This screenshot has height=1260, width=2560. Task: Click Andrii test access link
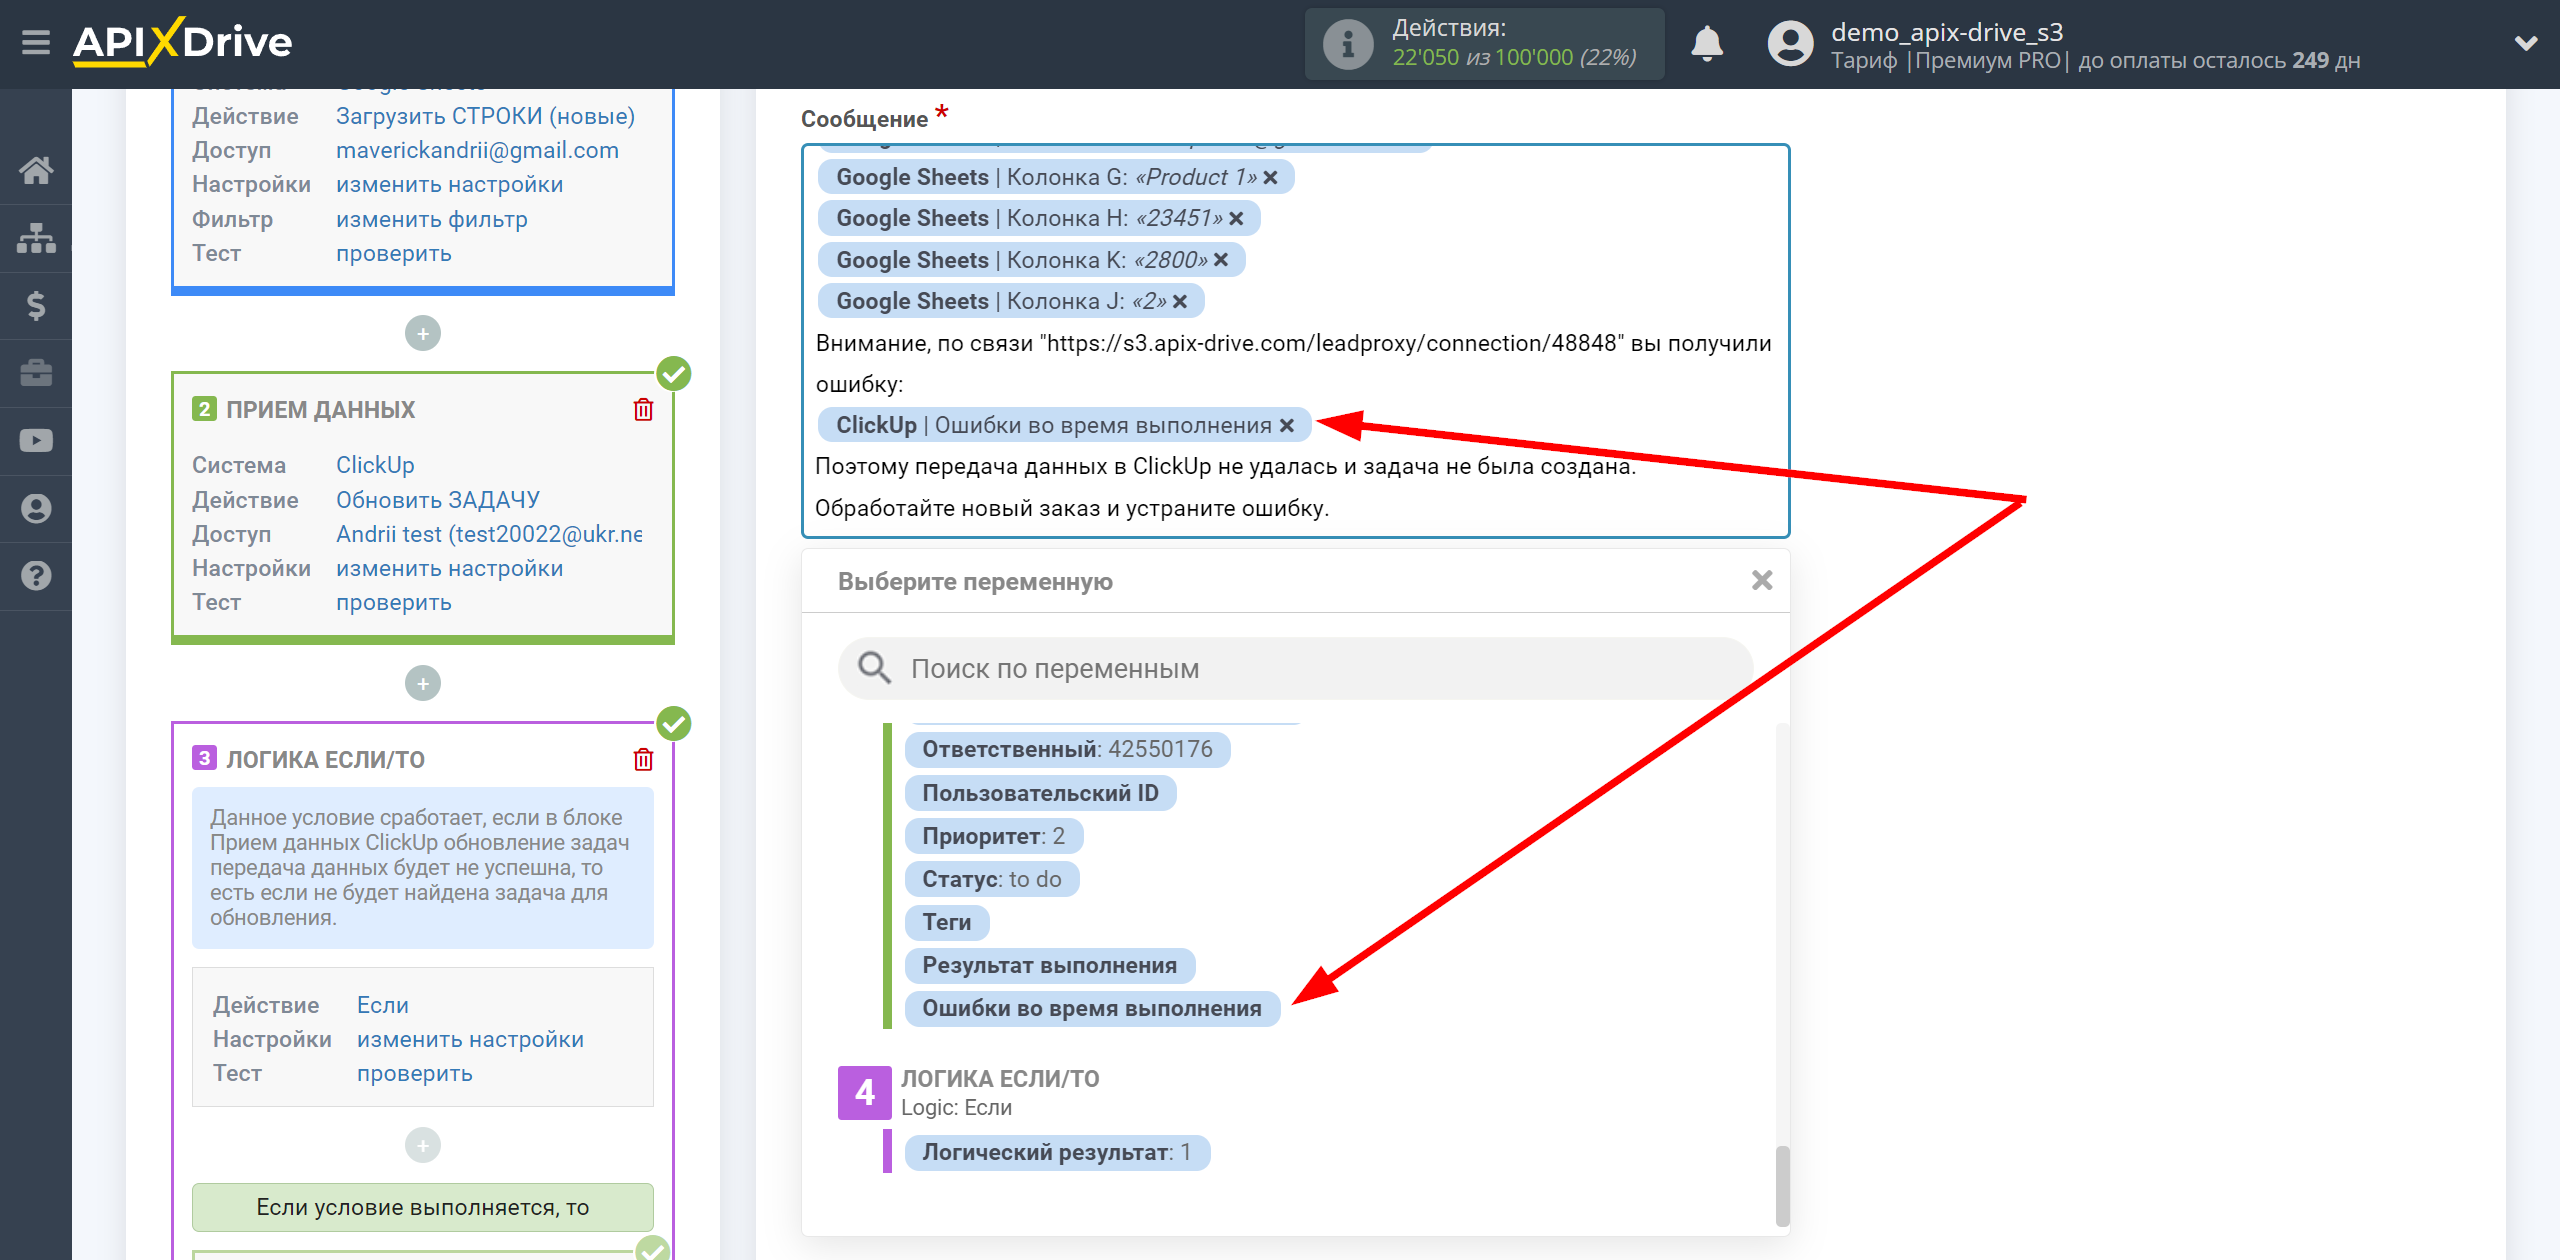pyautogui.click(x=489, y=534)
